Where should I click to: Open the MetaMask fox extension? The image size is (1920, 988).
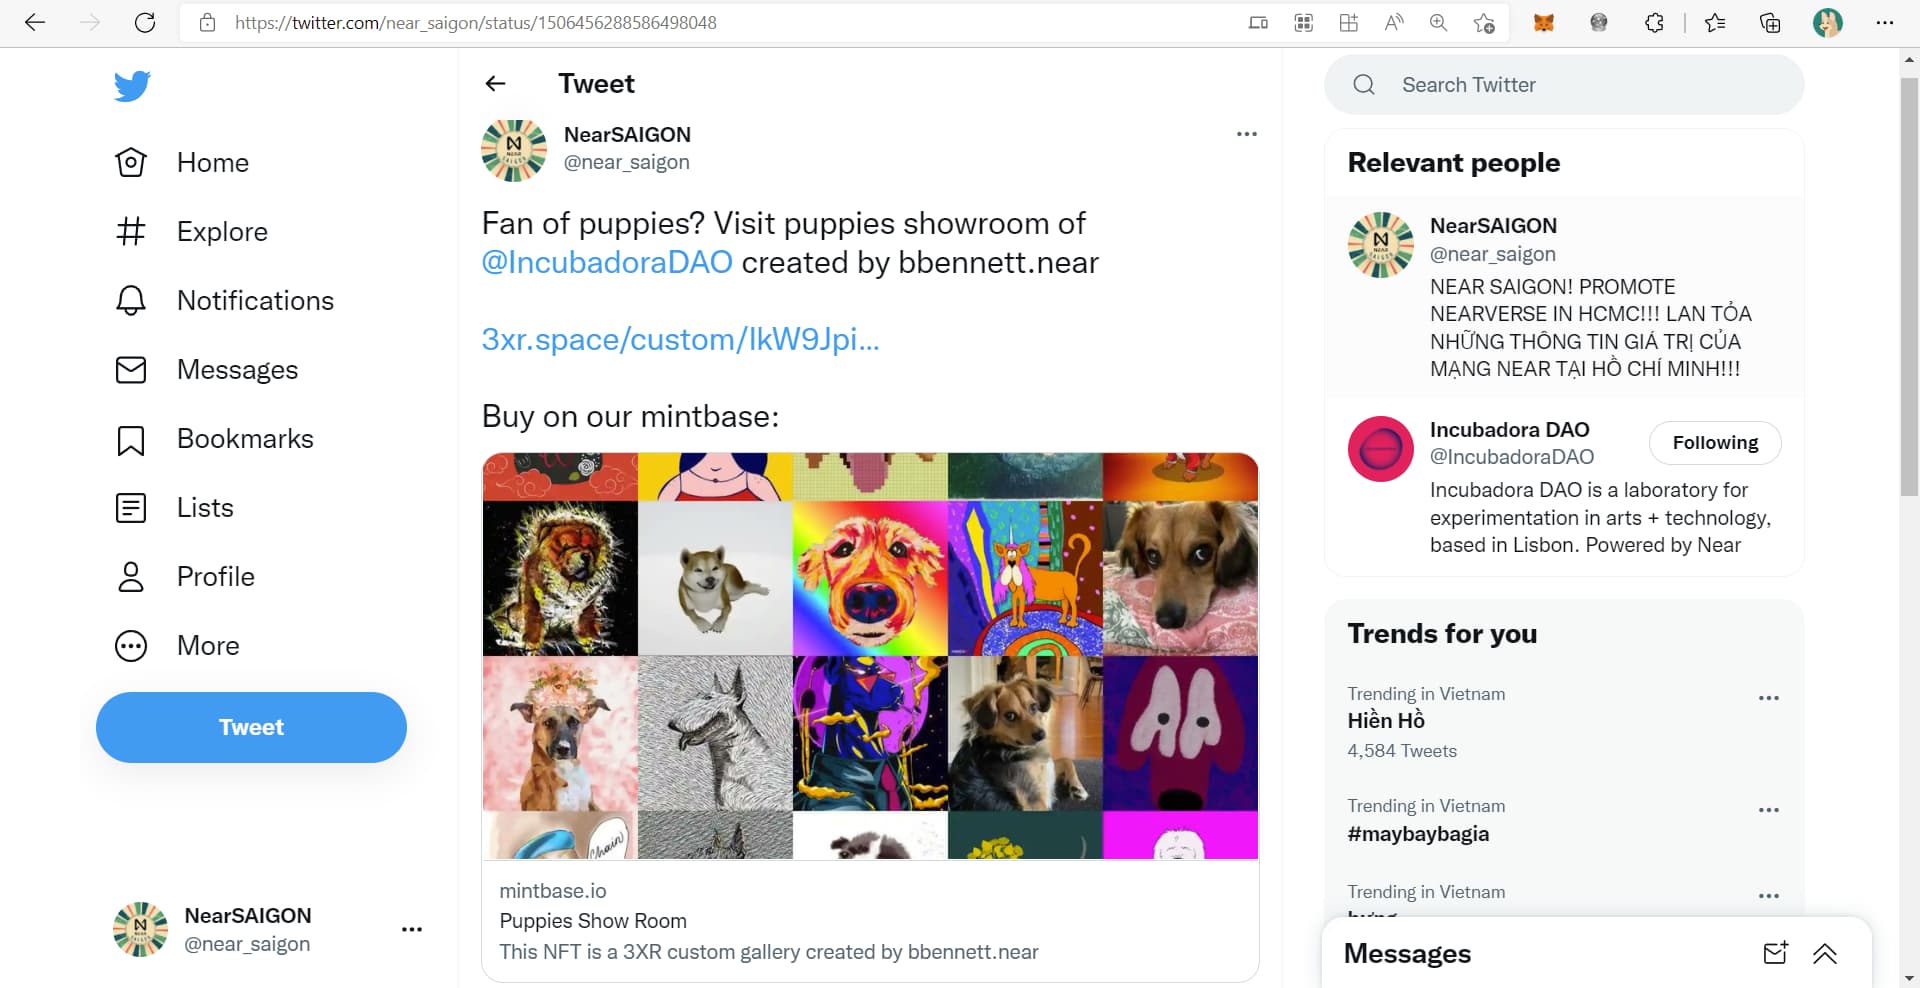pos(1544,23)
